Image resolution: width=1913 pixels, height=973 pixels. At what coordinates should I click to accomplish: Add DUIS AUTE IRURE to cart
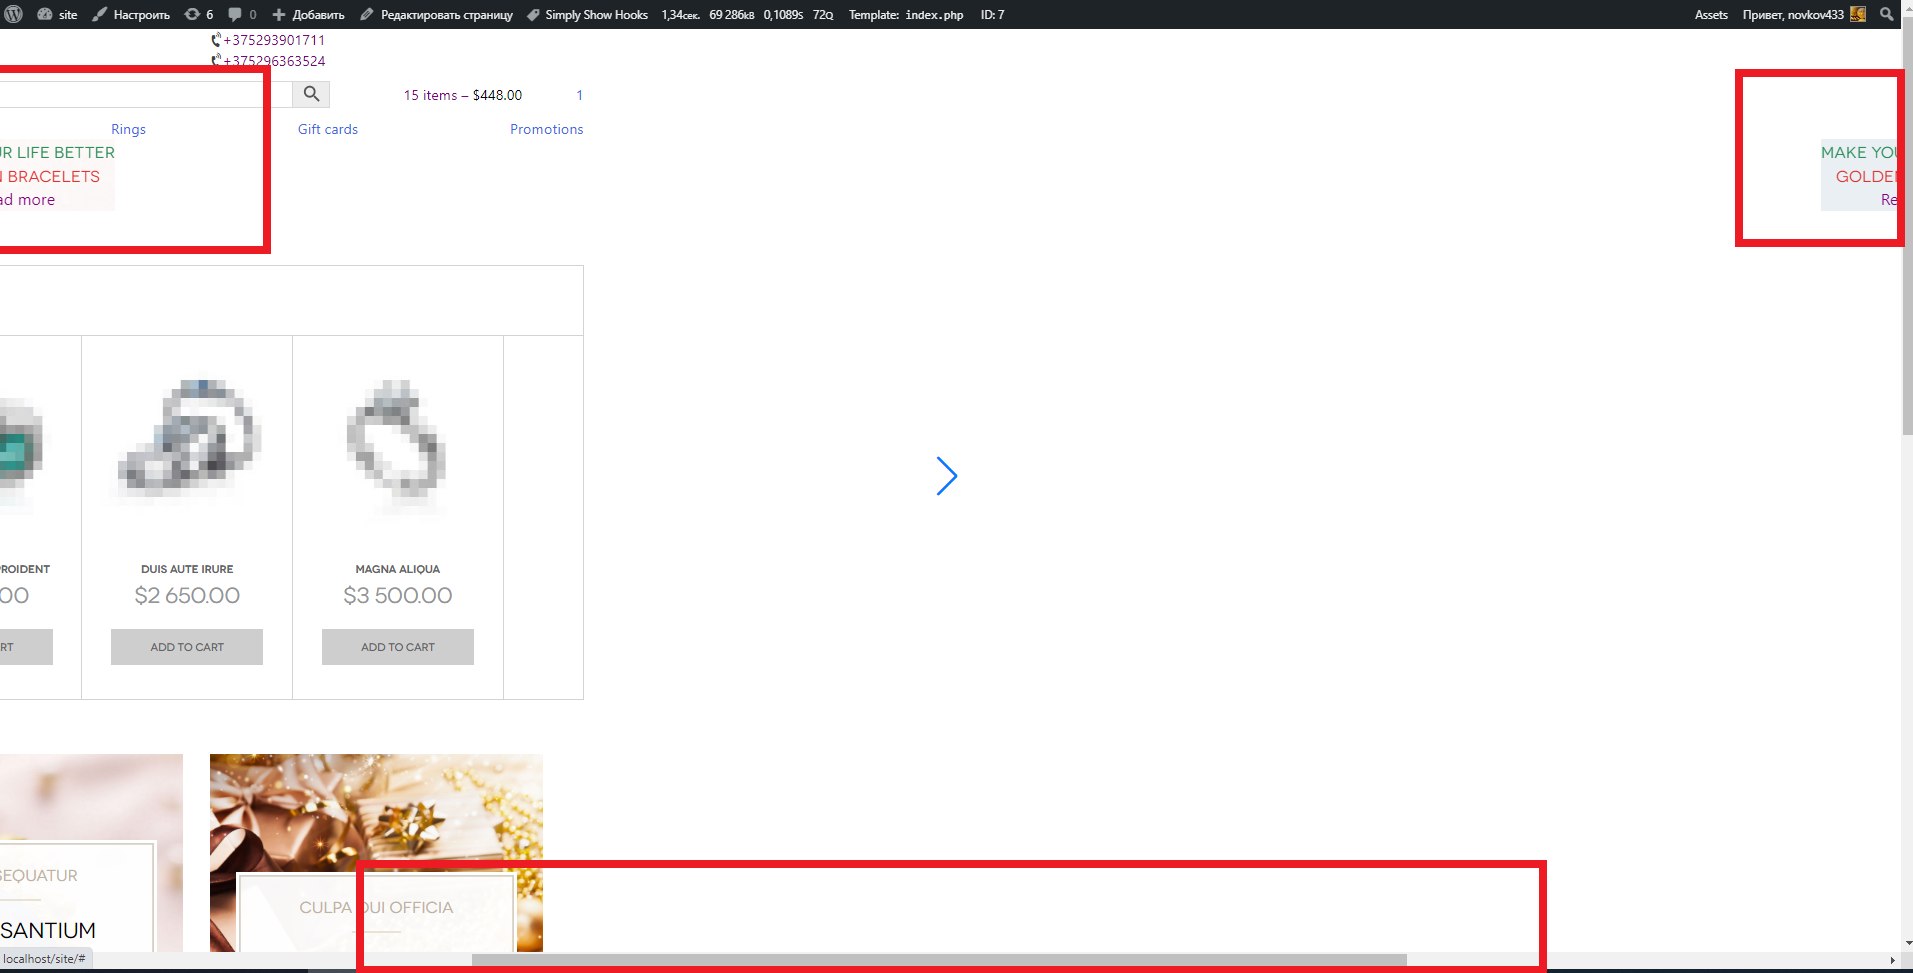(x=187, y=647)
